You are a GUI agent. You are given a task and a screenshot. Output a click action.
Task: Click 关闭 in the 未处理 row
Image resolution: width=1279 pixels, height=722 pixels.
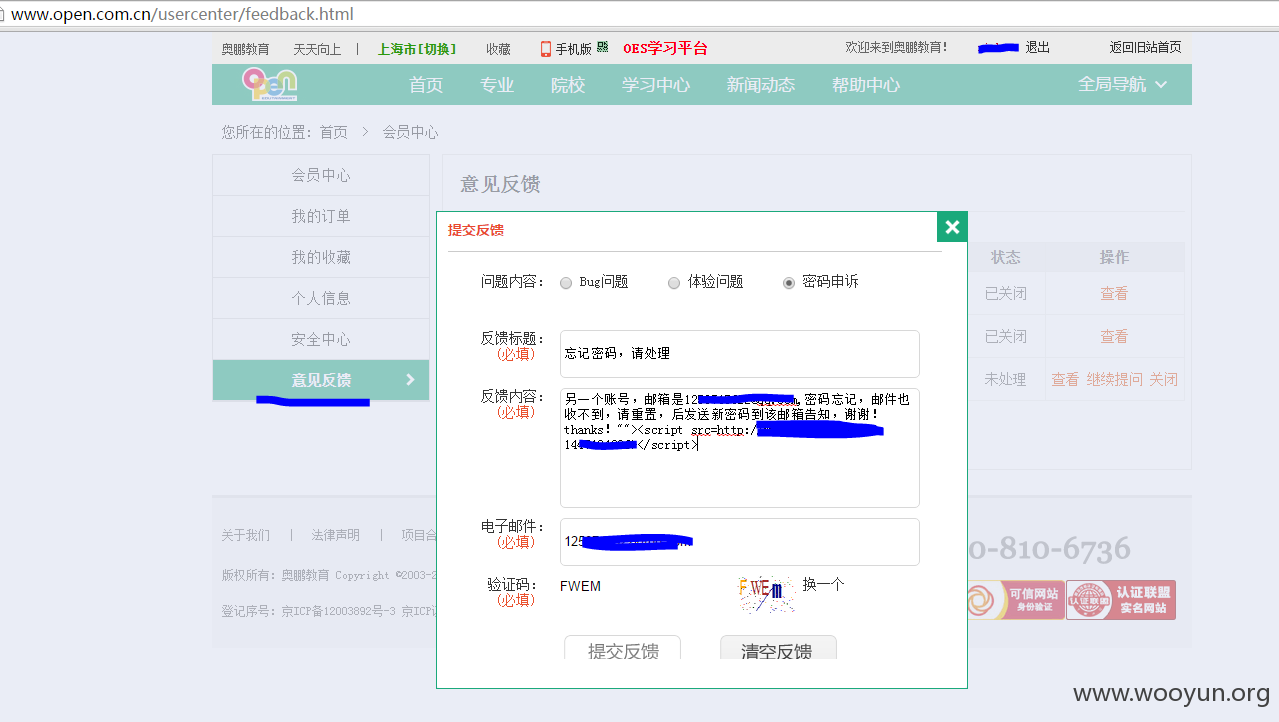click(x=1163, y=380)
